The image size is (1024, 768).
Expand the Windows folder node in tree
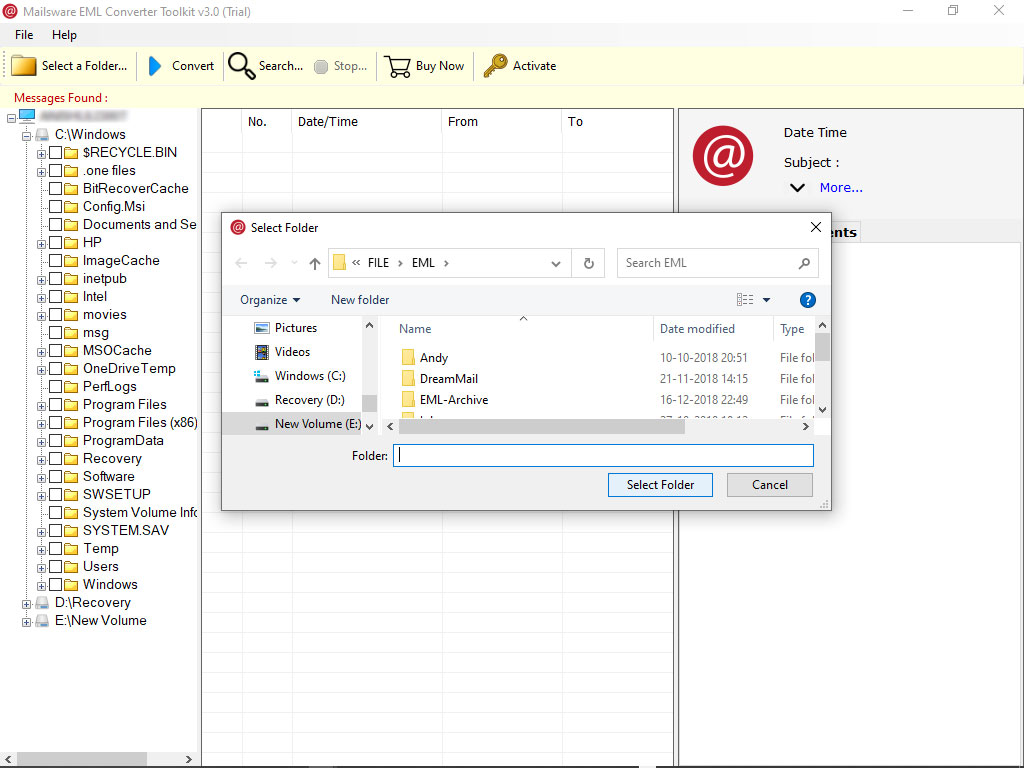click(x=41, y=586)
